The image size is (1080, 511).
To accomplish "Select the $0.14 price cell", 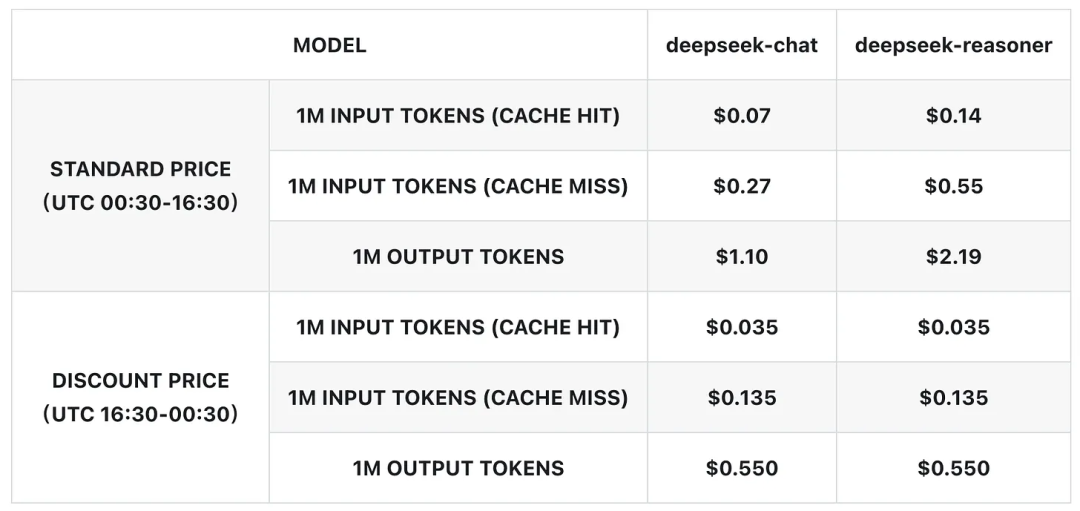I will (x=953, y=116).
